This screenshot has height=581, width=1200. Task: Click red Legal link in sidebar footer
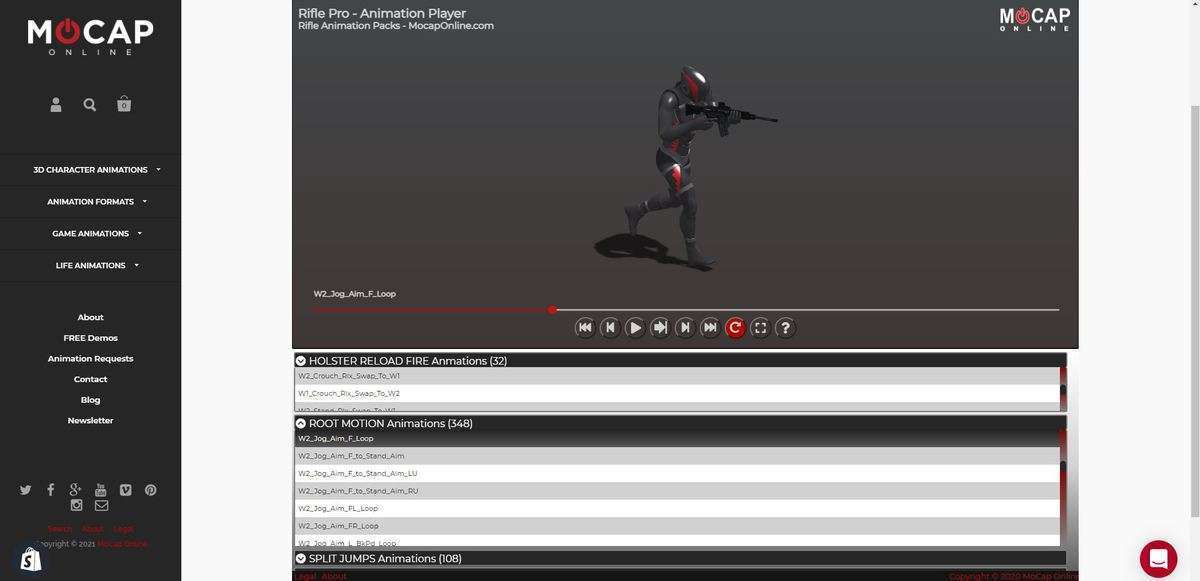point(123,529)
